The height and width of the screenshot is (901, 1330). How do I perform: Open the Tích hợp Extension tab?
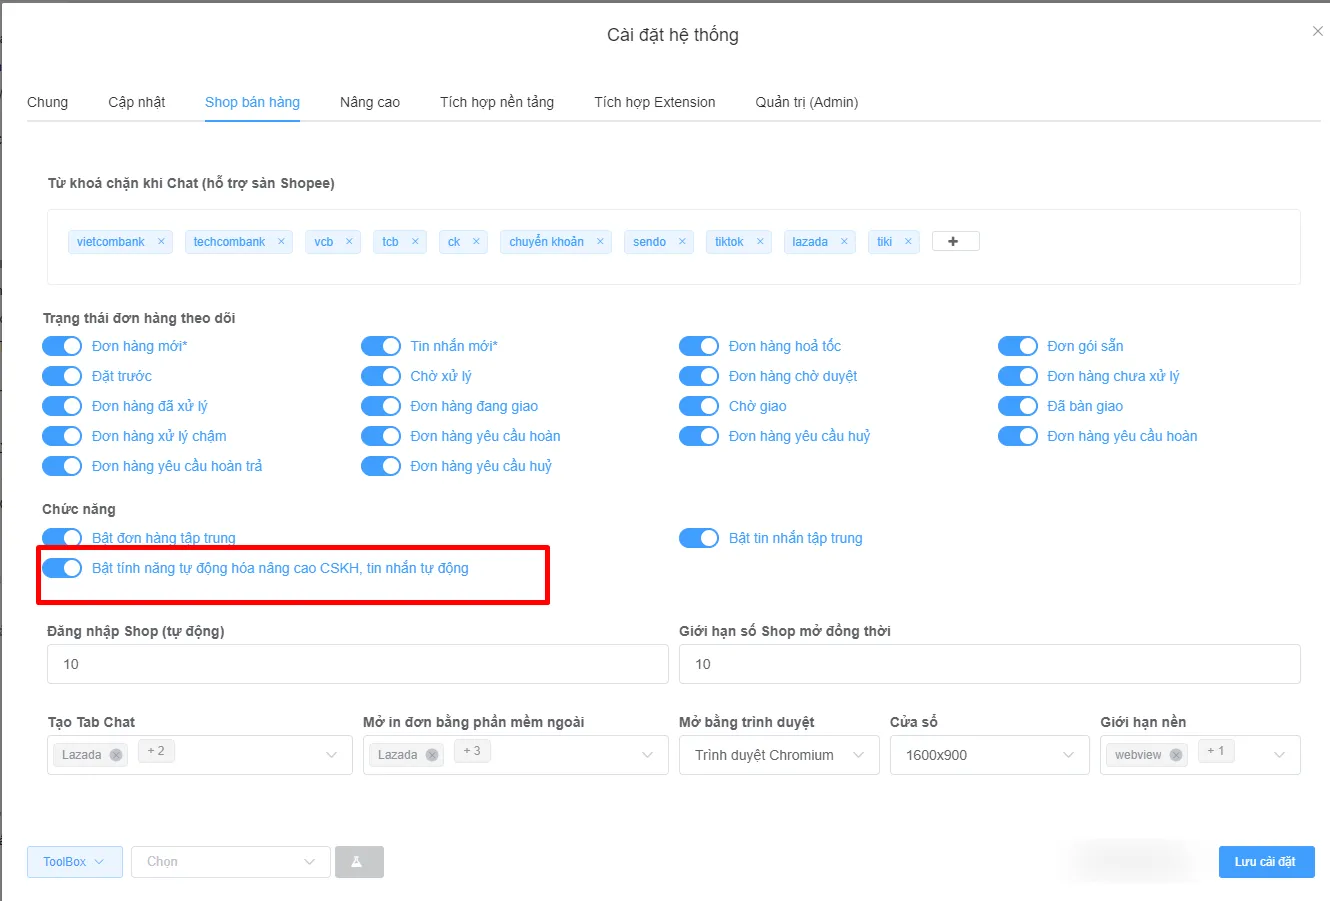(655, 102)
